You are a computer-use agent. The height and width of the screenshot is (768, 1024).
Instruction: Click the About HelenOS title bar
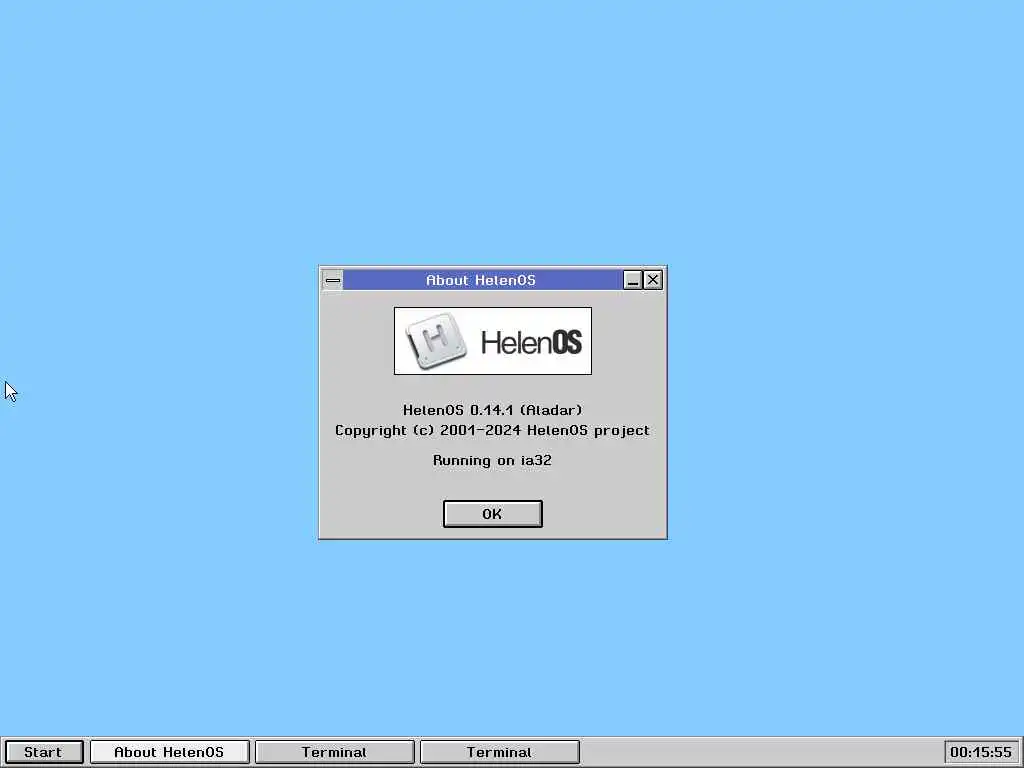point(482,280)
